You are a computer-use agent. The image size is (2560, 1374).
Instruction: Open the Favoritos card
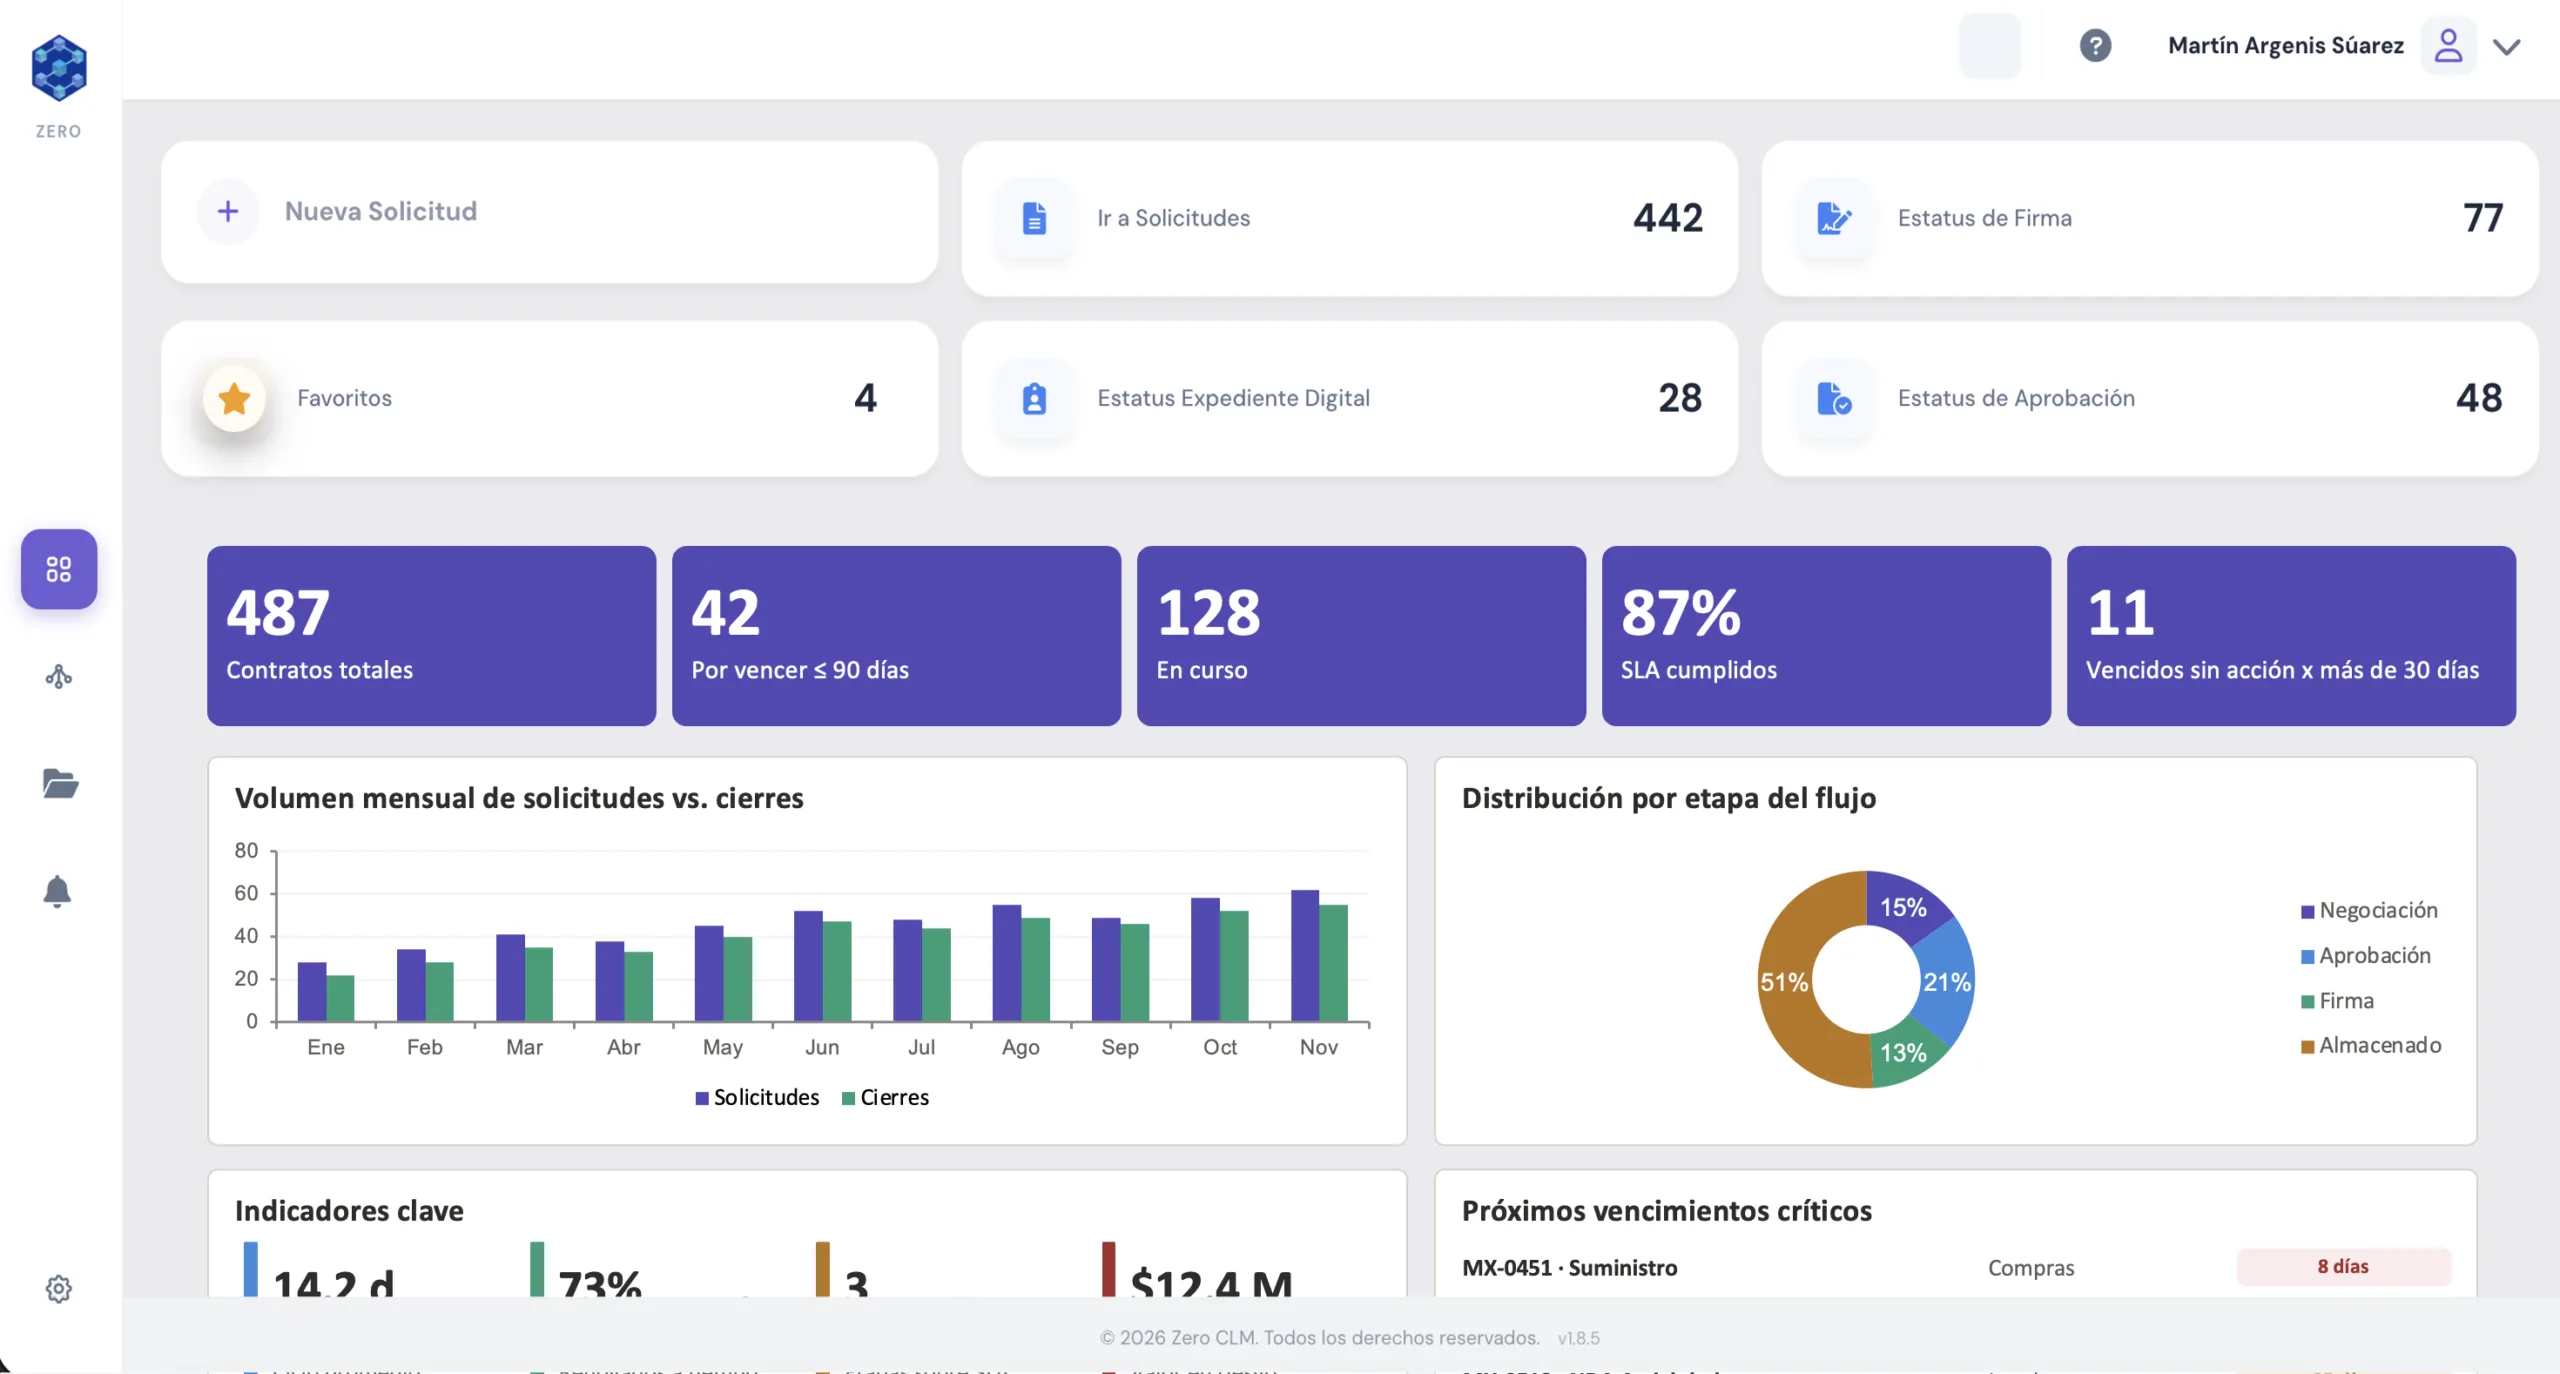(549, 398)
